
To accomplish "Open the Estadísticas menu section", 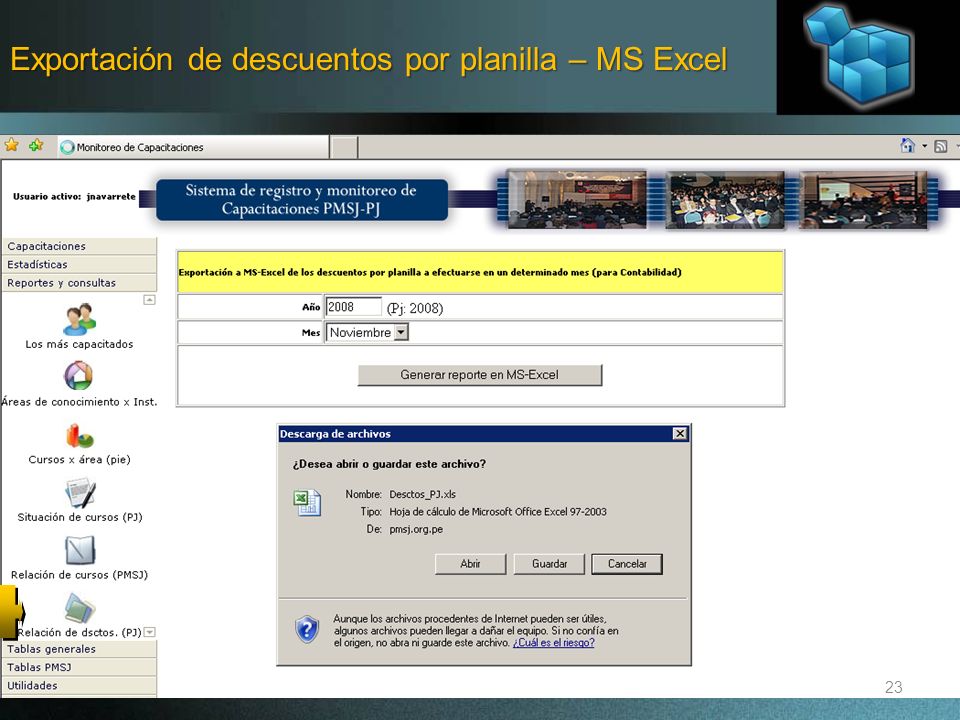I will (80, 264).
